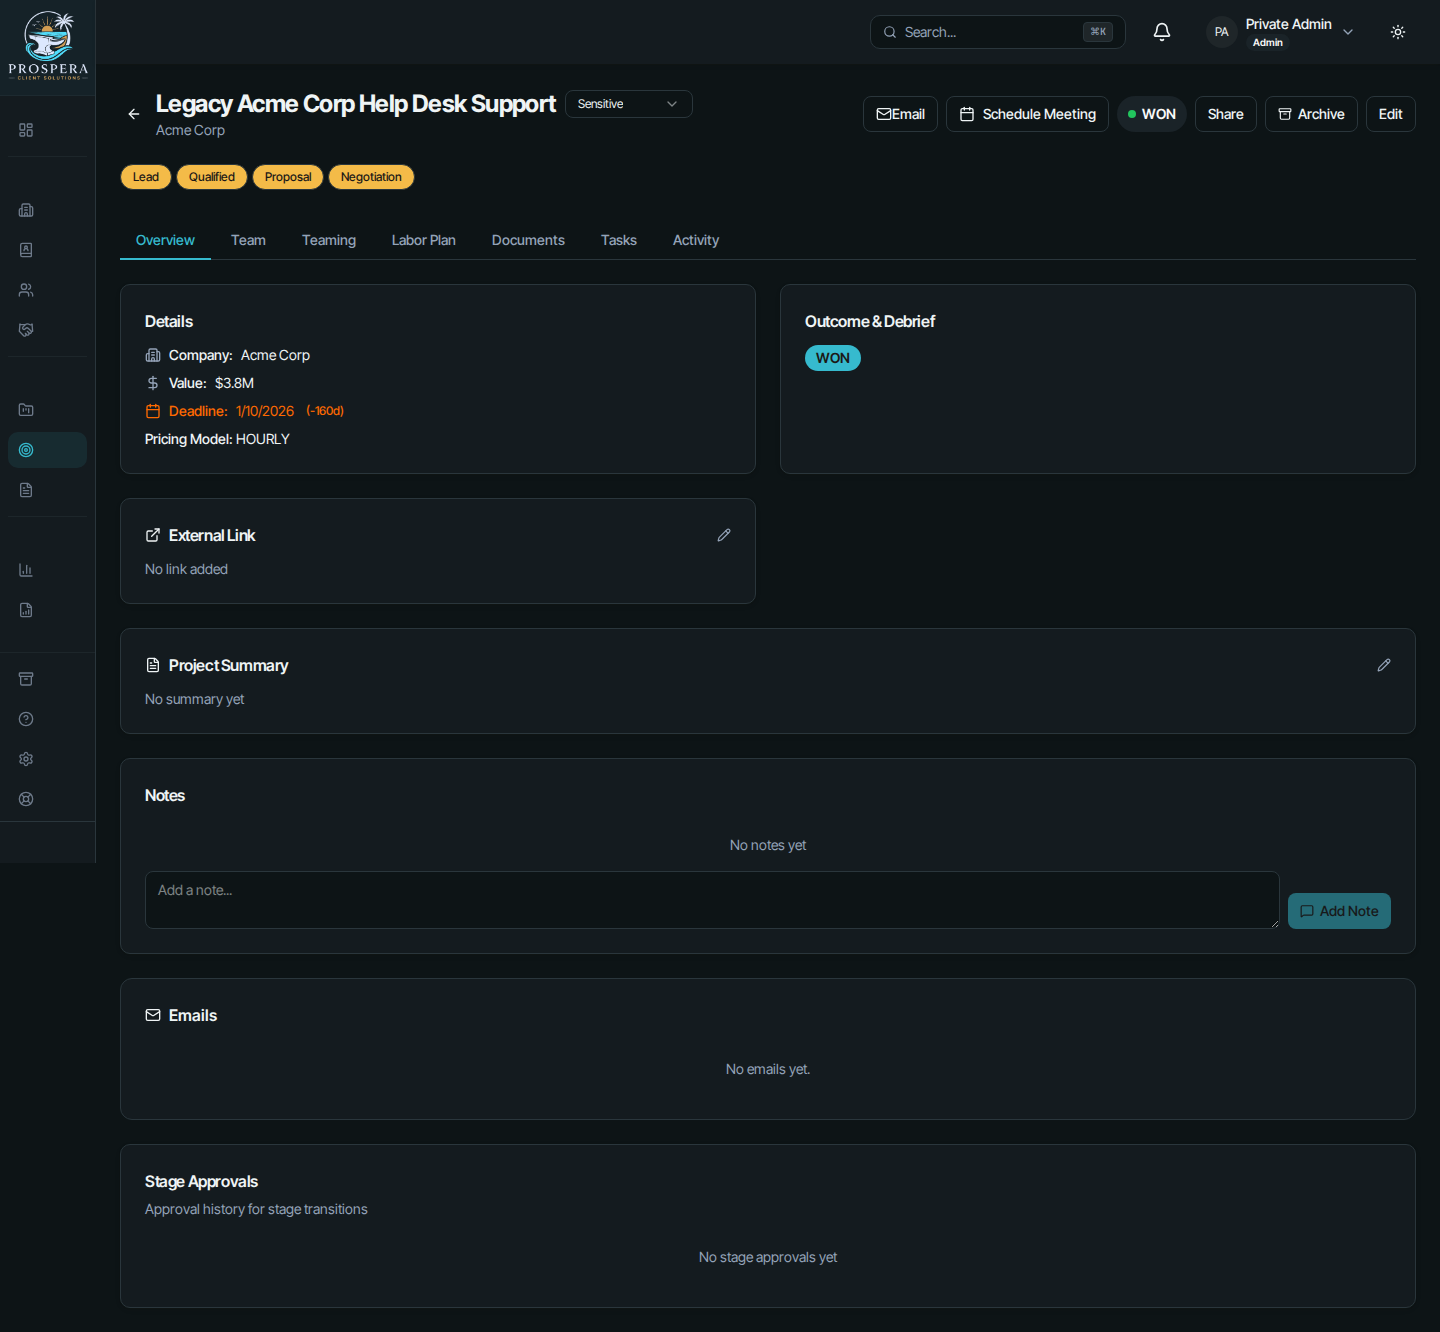Switch to the Documents tab
The height and width of the screenshot is (1332, 1440).
(x=528, y=240)
